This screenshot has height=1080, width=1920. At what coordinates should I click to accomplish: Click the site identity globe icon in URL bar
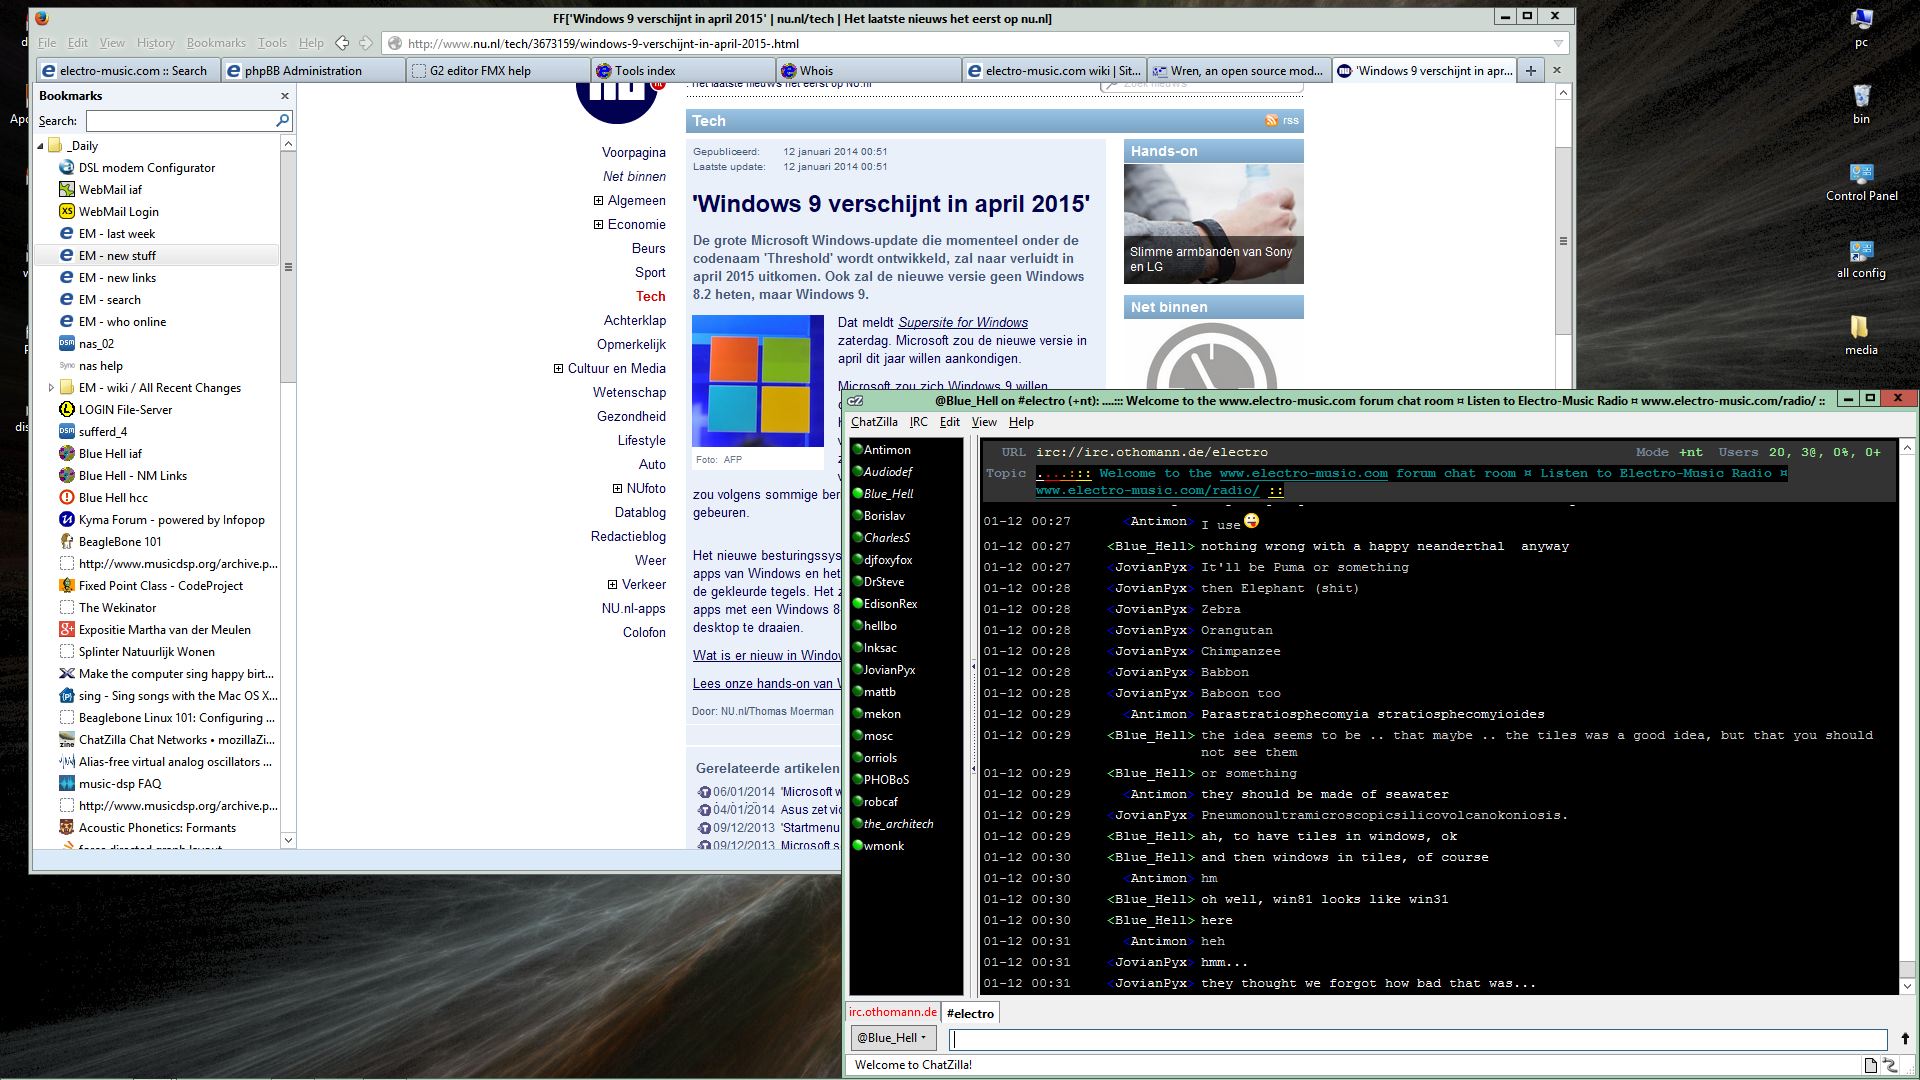coord(395,44)
